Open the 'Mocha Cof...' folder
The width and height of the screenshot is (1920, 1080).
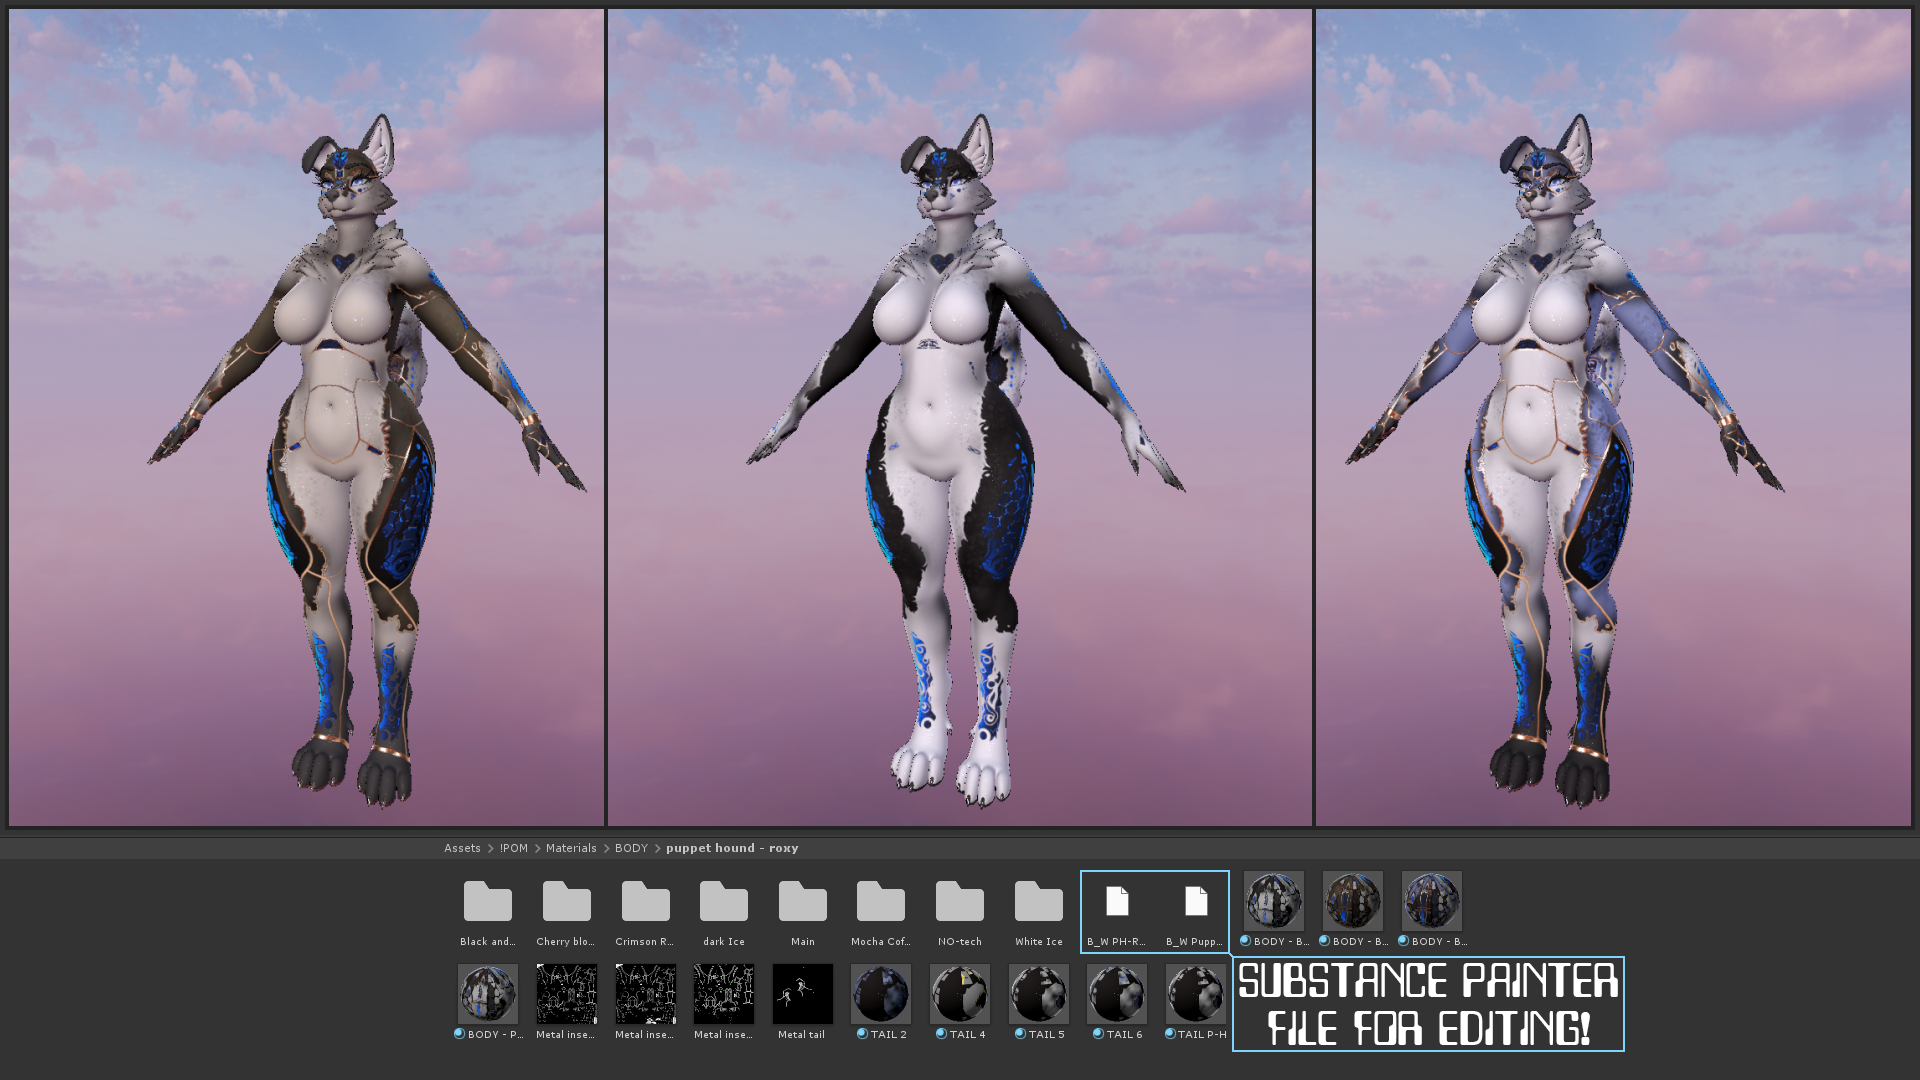coord(881,902)
